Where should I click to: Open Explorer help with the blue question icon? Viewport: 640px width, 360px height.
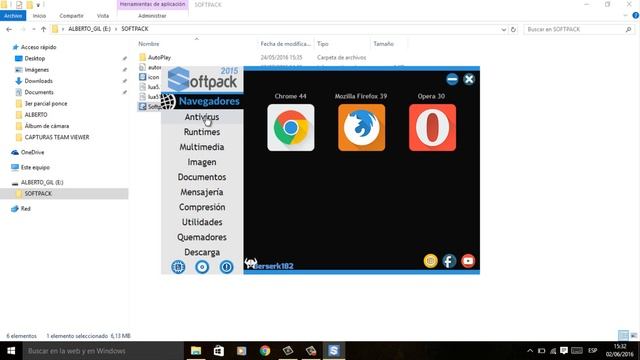click(x=636, y=16)
